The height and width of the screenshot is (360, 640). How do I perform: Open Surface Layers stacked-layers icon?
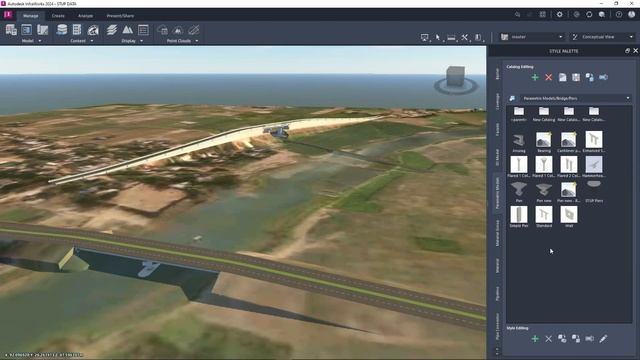(x=112, y=30)
